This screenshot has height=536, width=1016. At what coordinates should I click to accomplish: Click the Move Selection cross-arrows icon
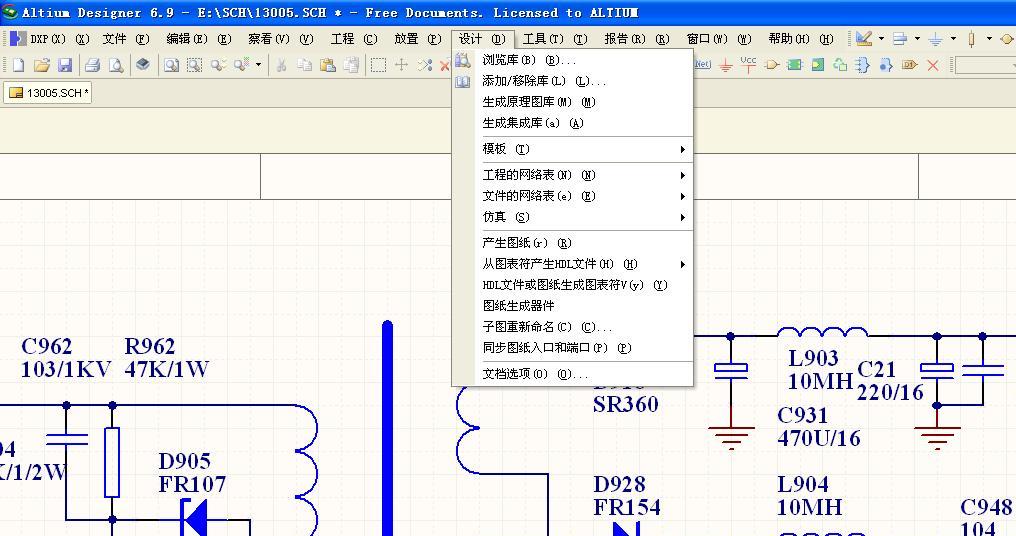pos(402,65)
